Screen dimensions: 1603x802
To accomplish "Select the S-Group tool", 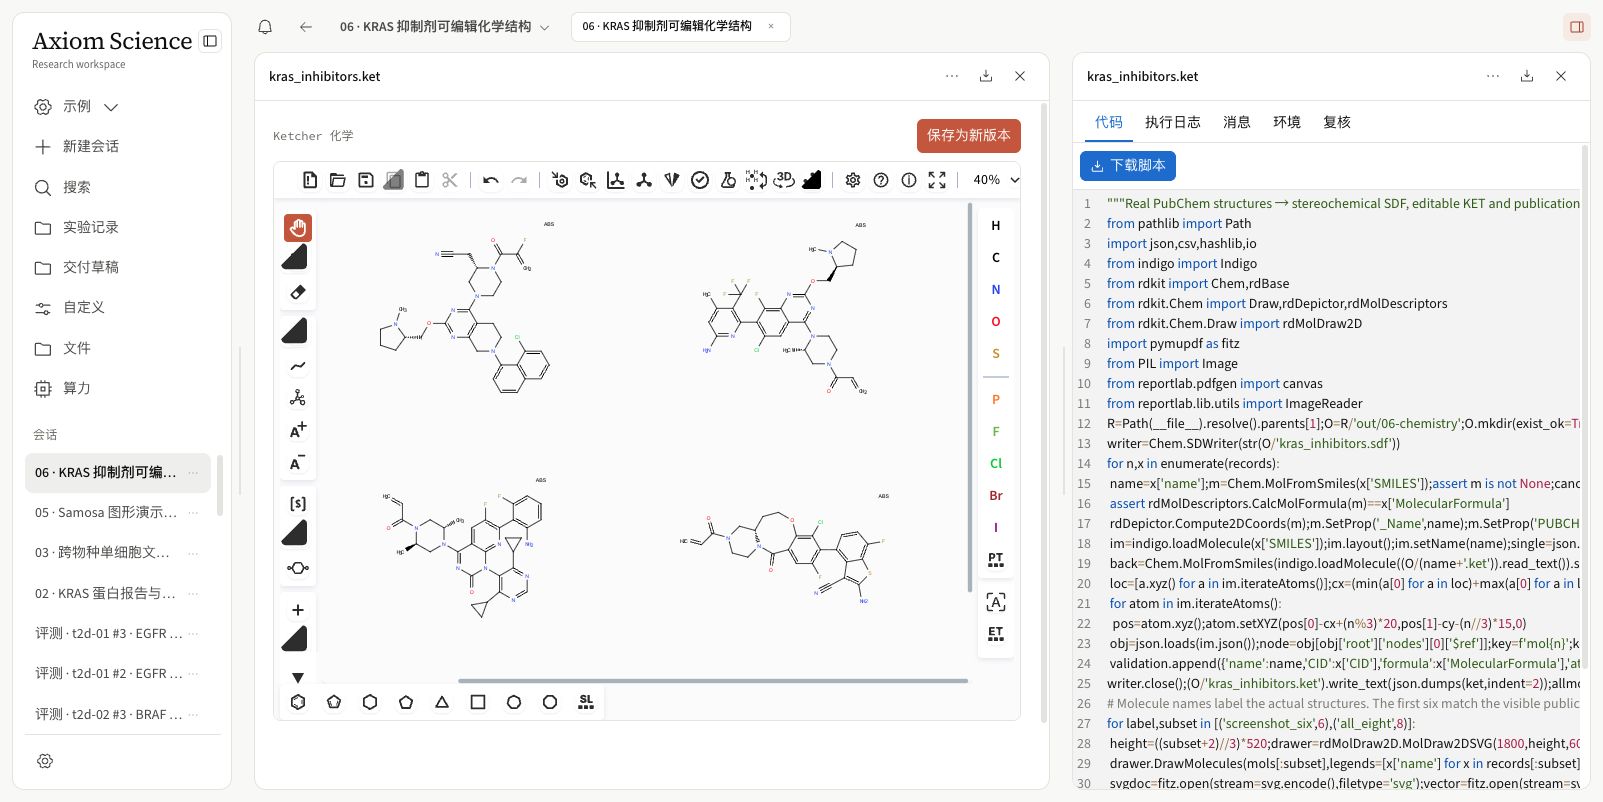I will (x=297, y=503).
